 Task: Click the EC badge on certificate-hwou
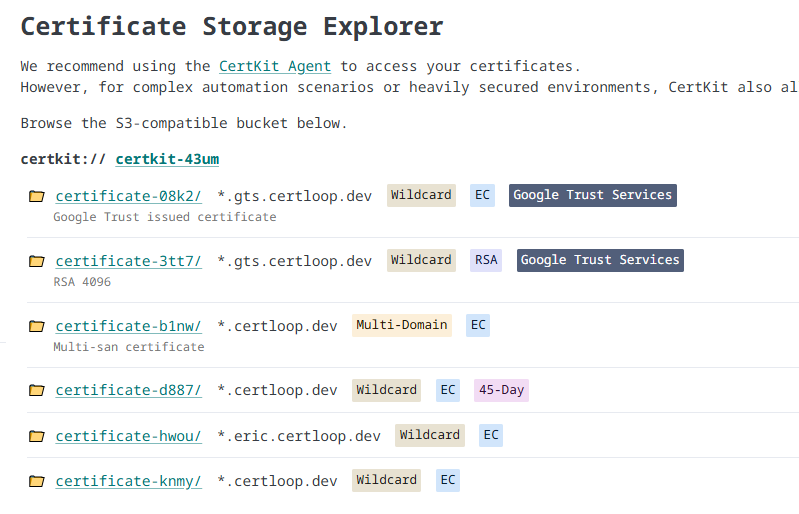[491, 435]
